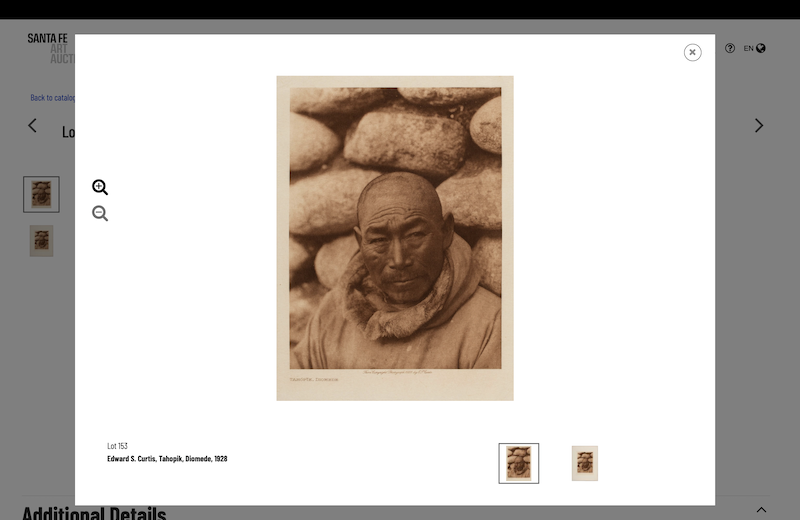Image resolution: width=800 pixels, height=520 pixels.
Task: Zoom out of the lot image
Action: point(100,213)
